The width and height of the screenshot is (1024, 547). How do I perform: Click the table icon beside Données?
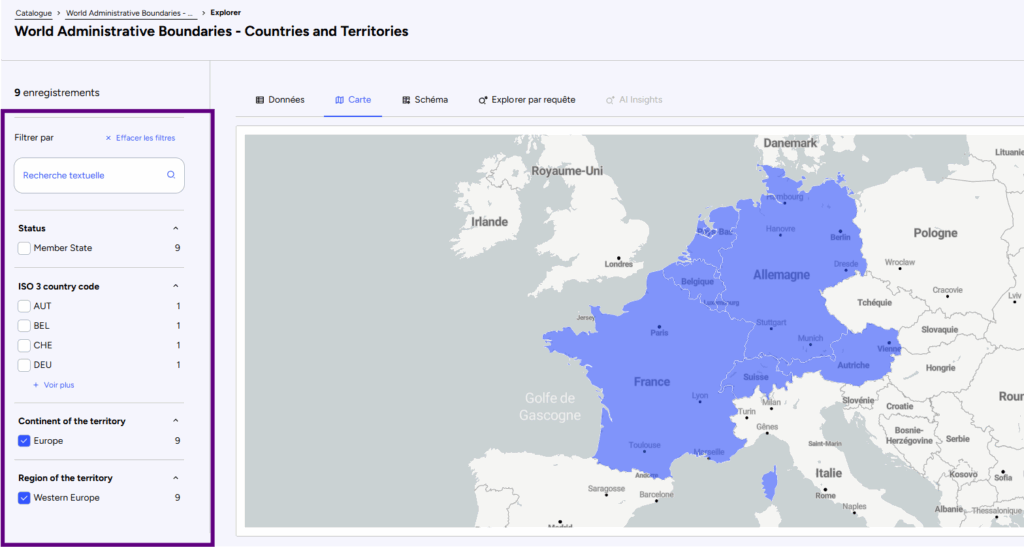click(x=260, y=100)
